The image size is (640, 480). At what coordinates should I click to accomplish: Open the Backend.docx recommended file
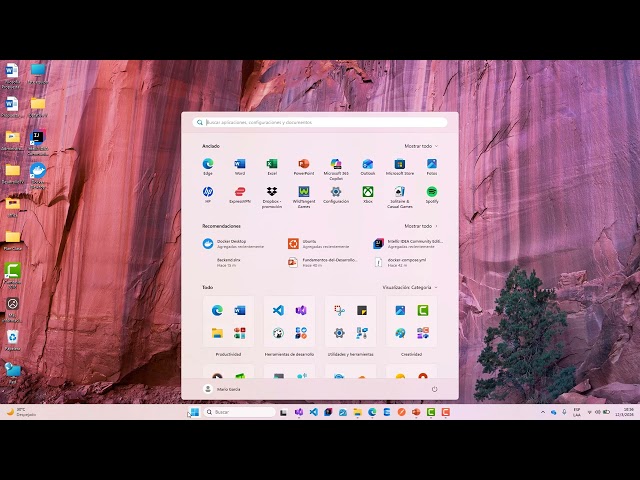click(229, 262)
